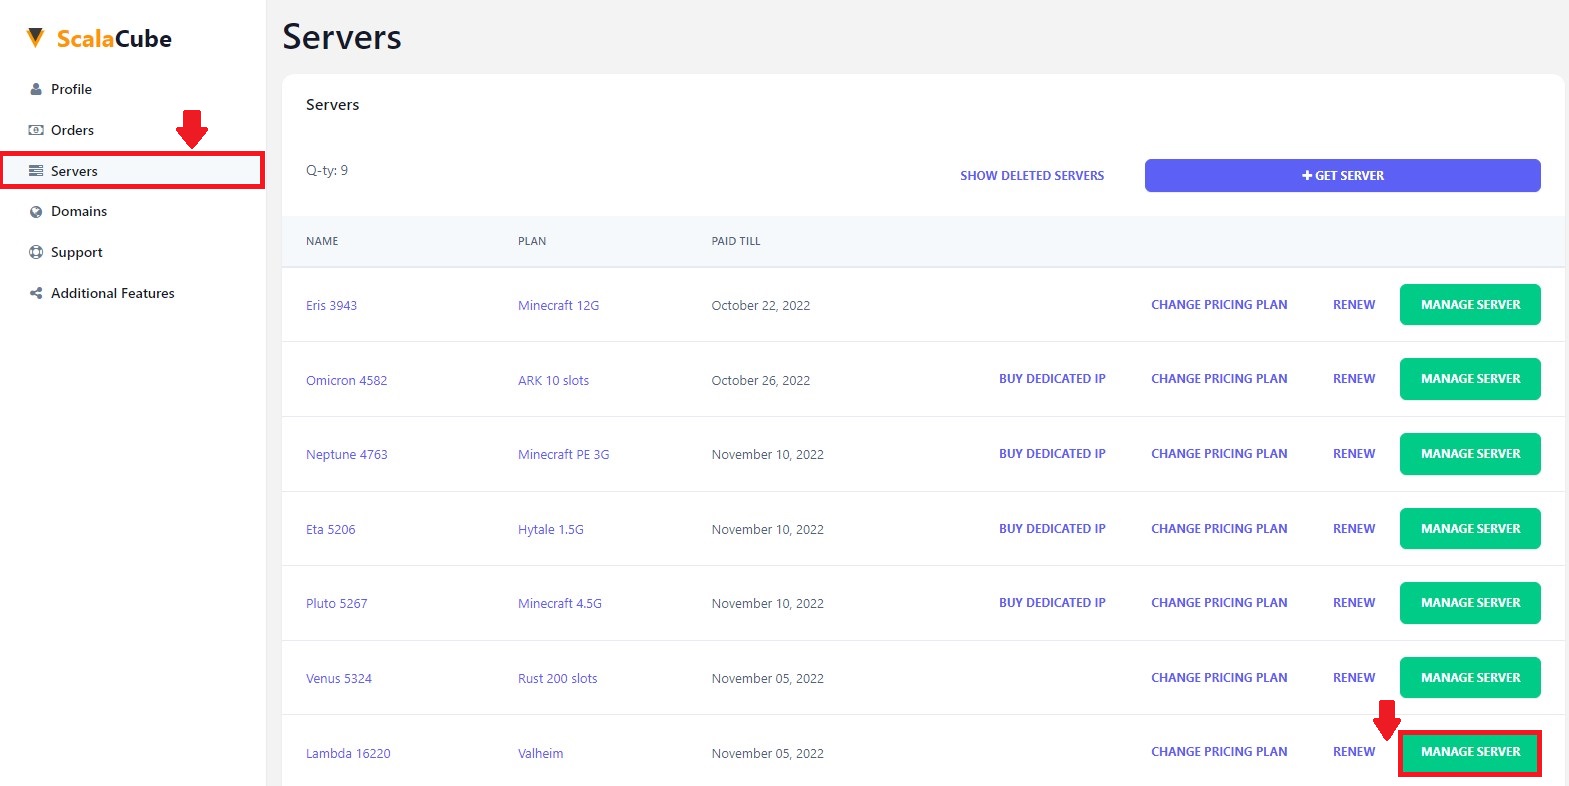Open the Eta 5206 server link

[330, 529]
